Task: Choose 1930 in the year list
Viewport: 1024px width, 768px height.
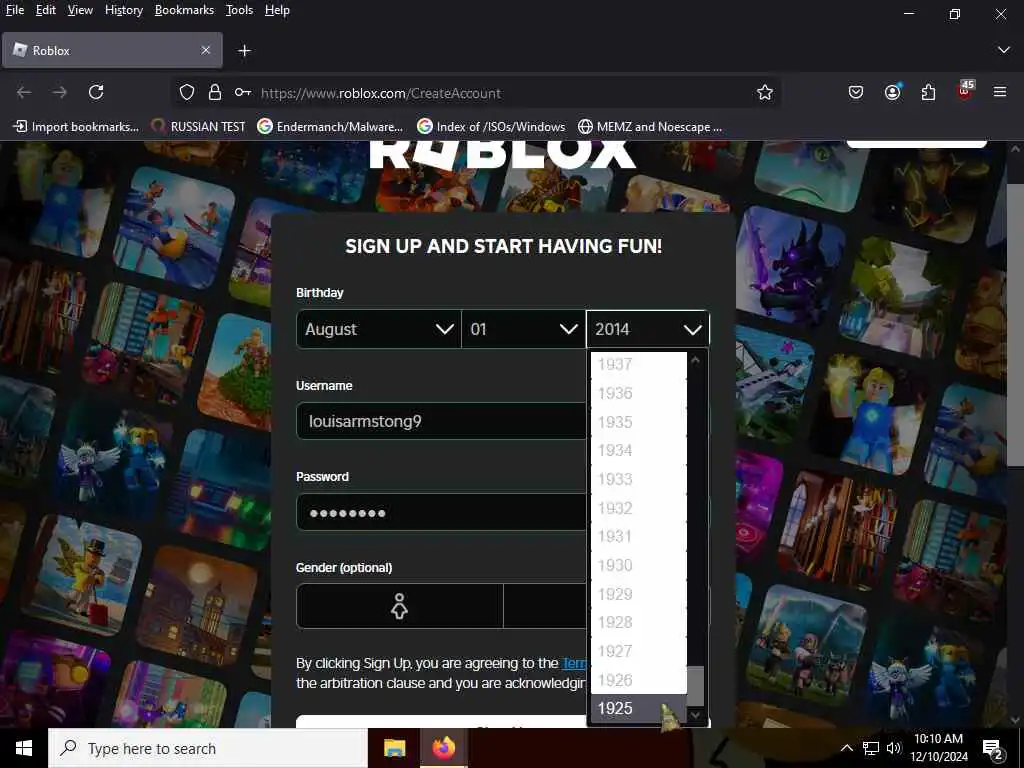Action: click(639, 565)
